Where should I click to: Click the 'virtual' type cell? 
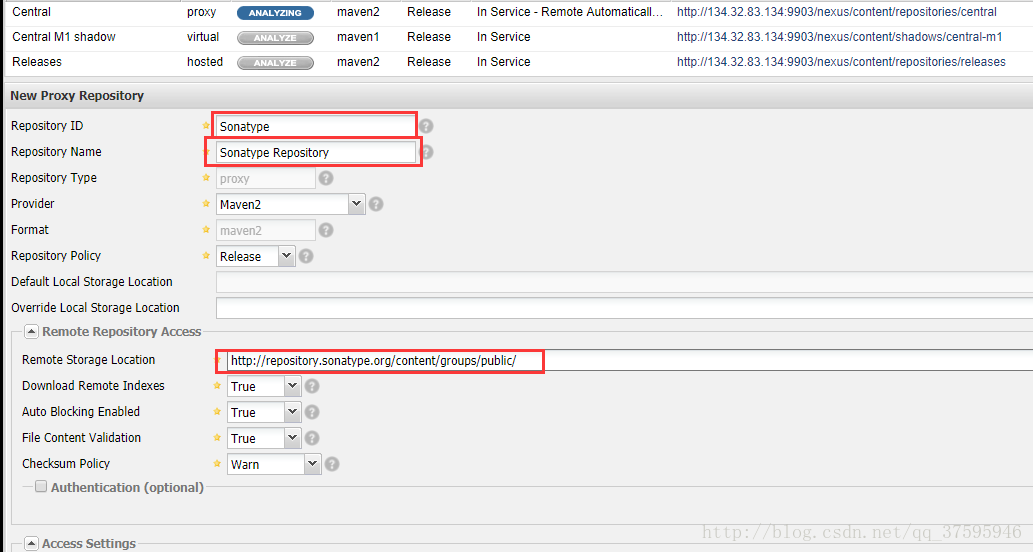coord(203,37)
